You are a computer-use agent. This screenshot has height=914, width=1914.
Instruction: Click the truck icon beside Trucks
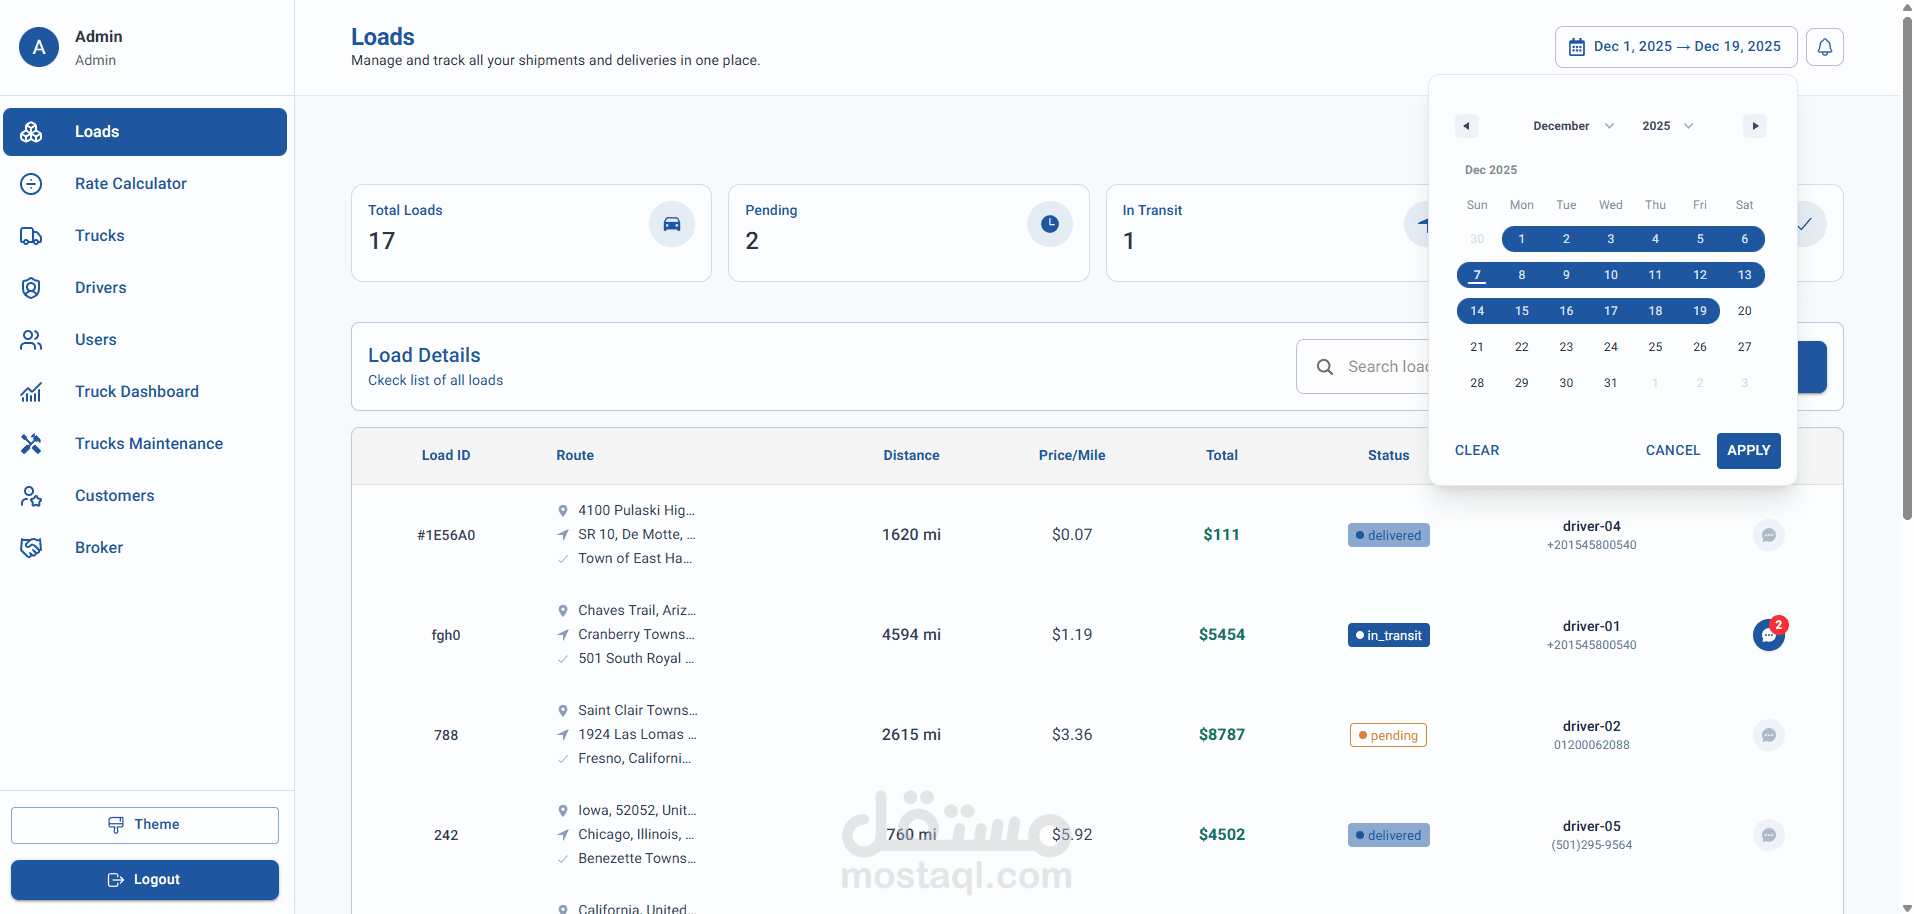coord(31,236)
